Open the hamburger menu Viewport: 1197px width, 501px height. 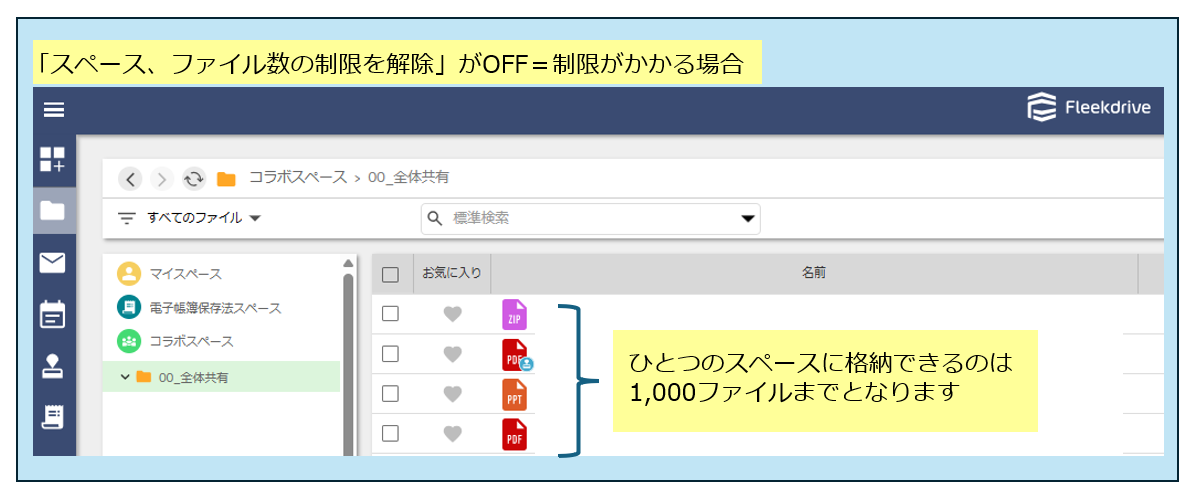point(54,110)
